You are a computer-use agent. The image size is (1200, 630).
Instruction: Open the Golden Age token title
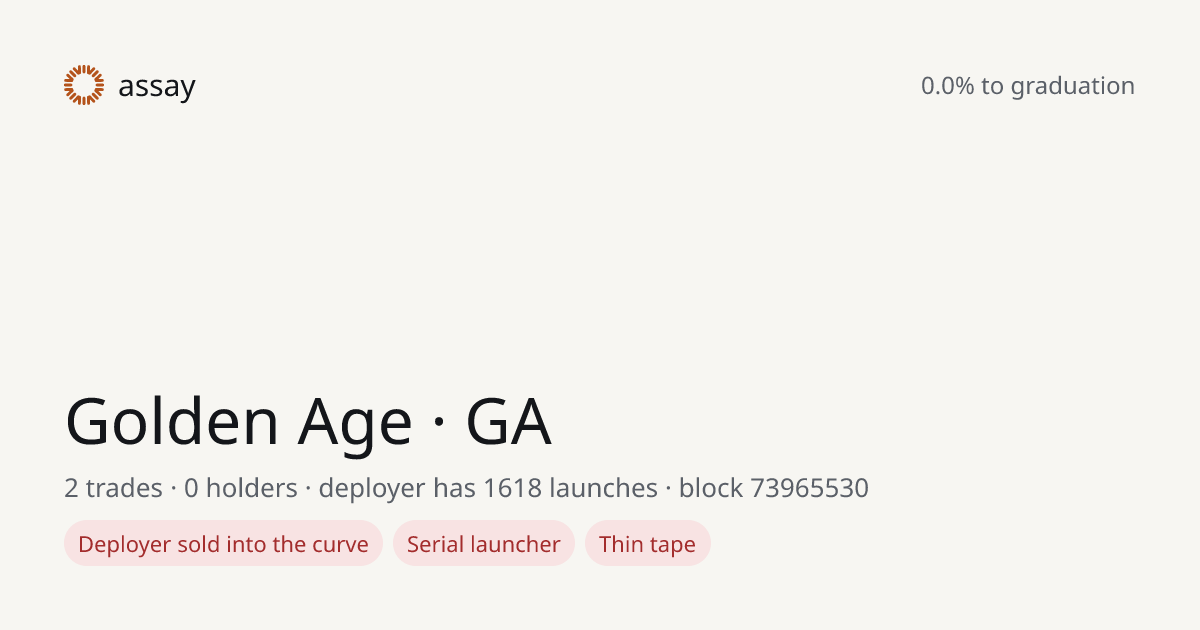point(308,421)
